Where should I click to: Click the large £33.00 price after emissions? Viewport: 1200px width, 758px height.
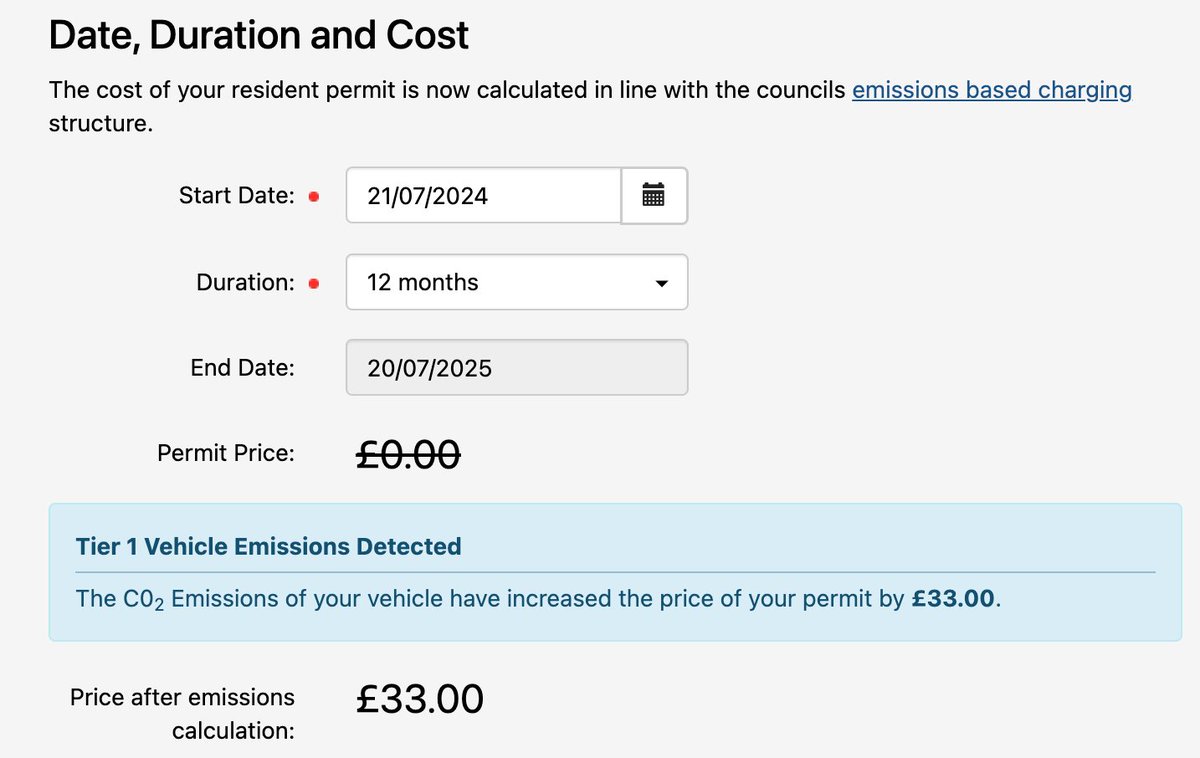point(420,699)
